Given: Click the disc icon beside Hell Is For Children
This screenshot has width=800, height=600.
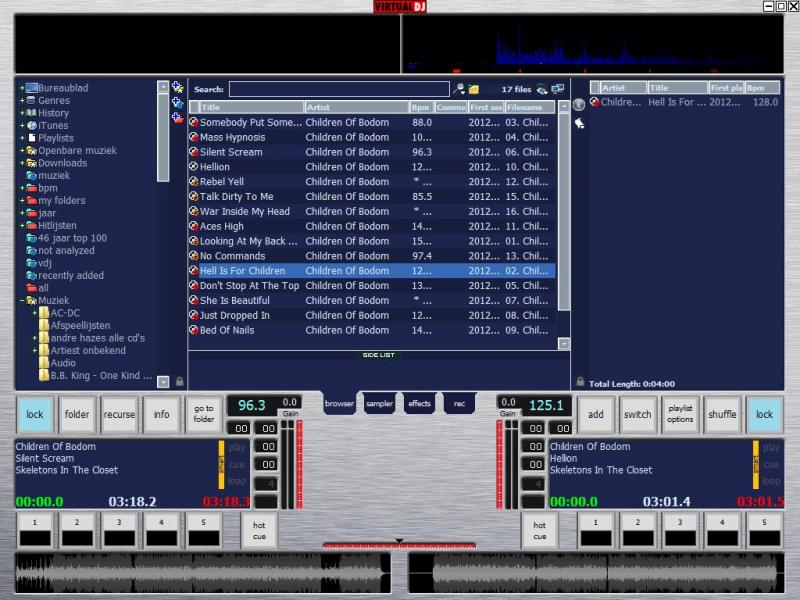Looking at the screenshot, I should pyautogui.click(x=194, y=270).
